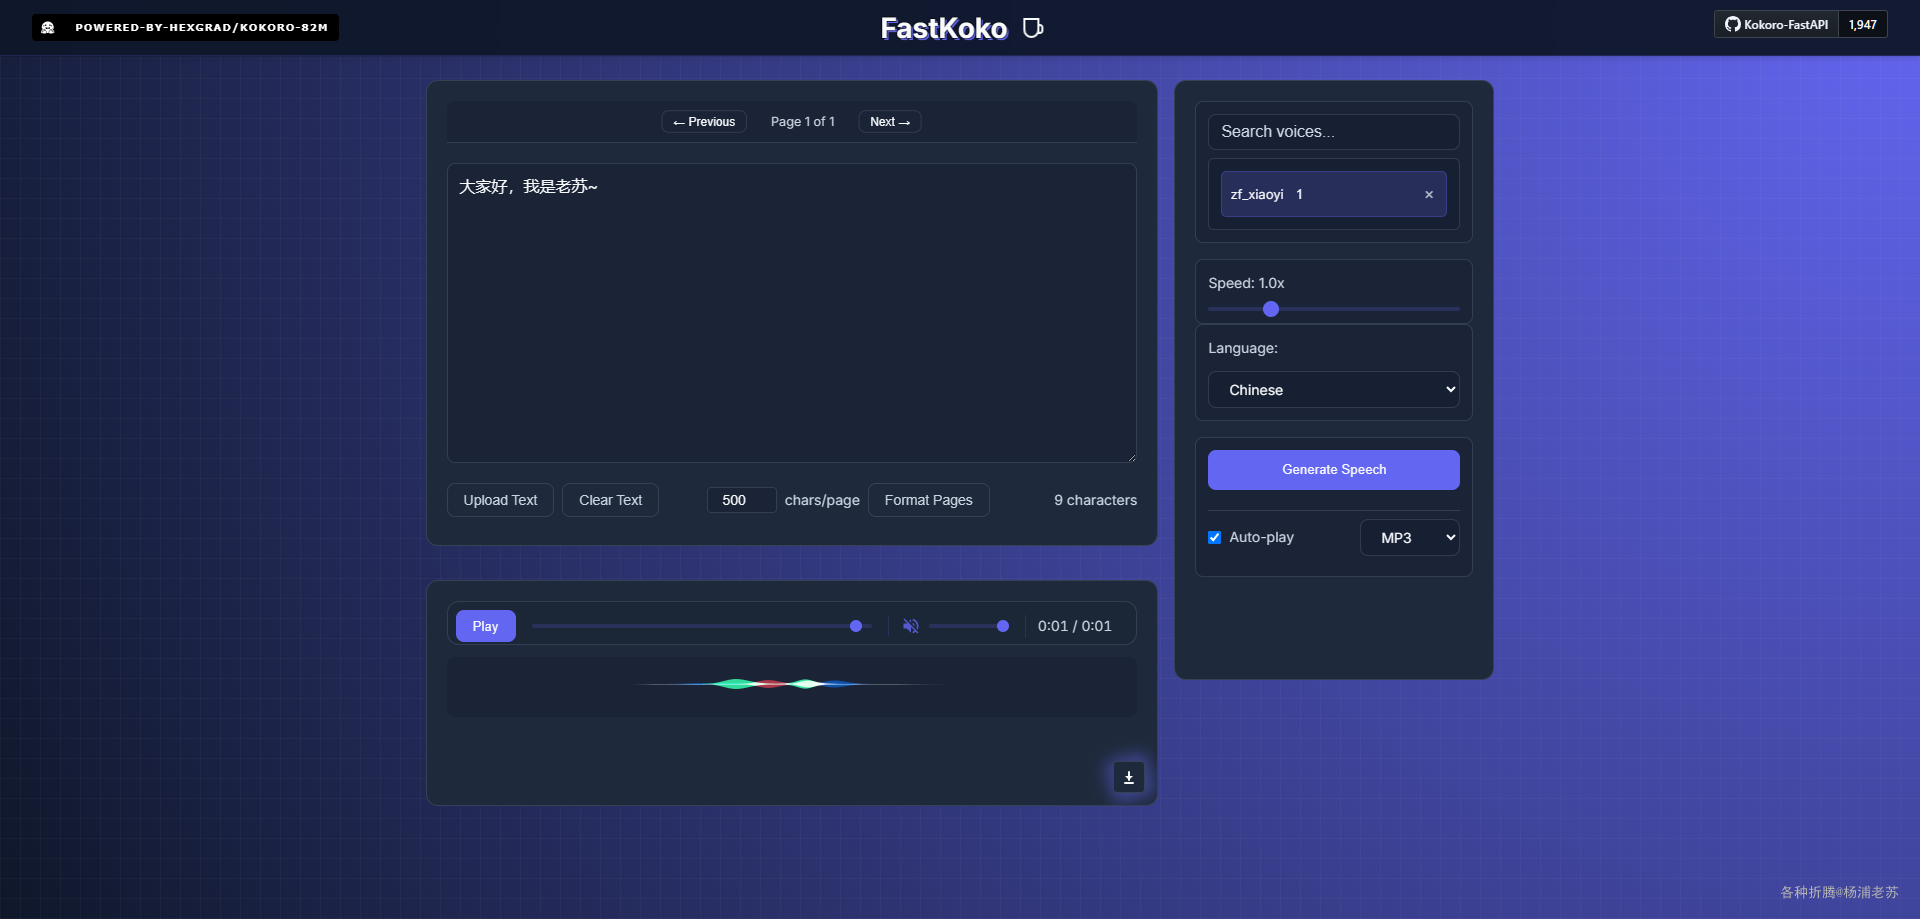Remove the zf_xiaoyi voice with its X

pyautogui.click(x=1428, y=195)
